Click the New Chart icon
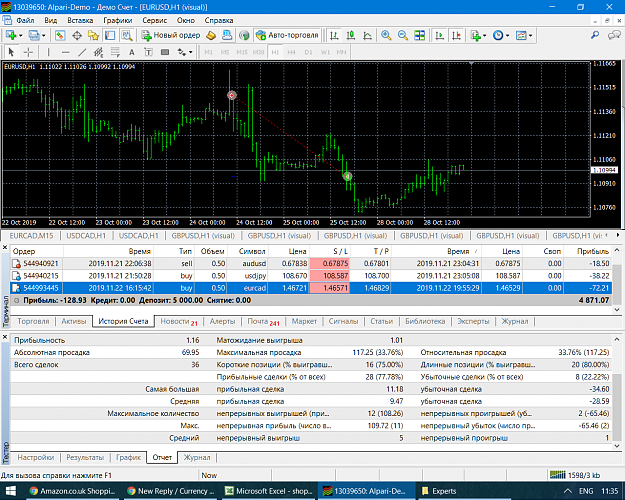The width and height of the screenshot is (625, 500). 10,35
